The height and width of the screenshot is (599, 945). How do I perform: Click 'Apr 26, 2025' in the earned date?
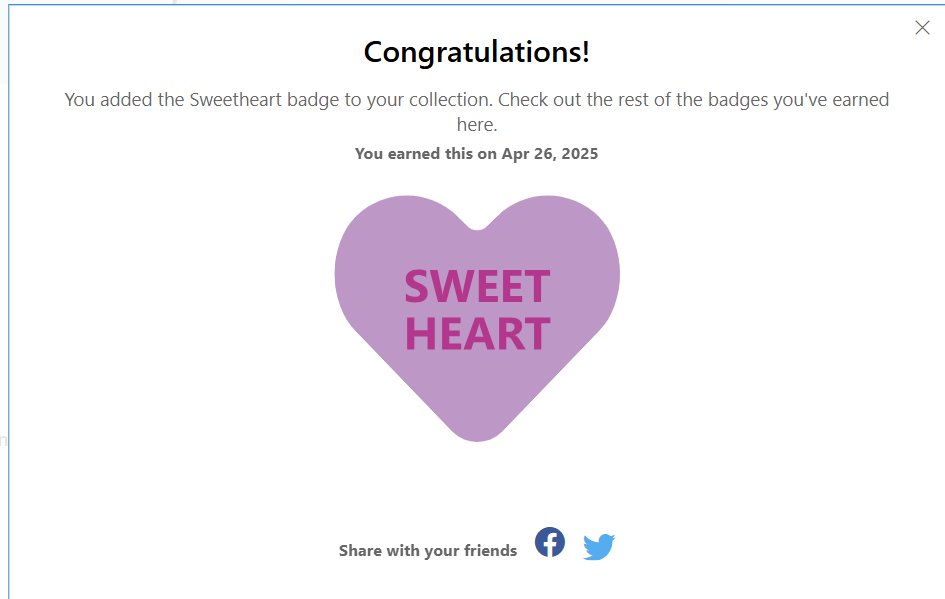pyautogui.click(x=550, y=154)
